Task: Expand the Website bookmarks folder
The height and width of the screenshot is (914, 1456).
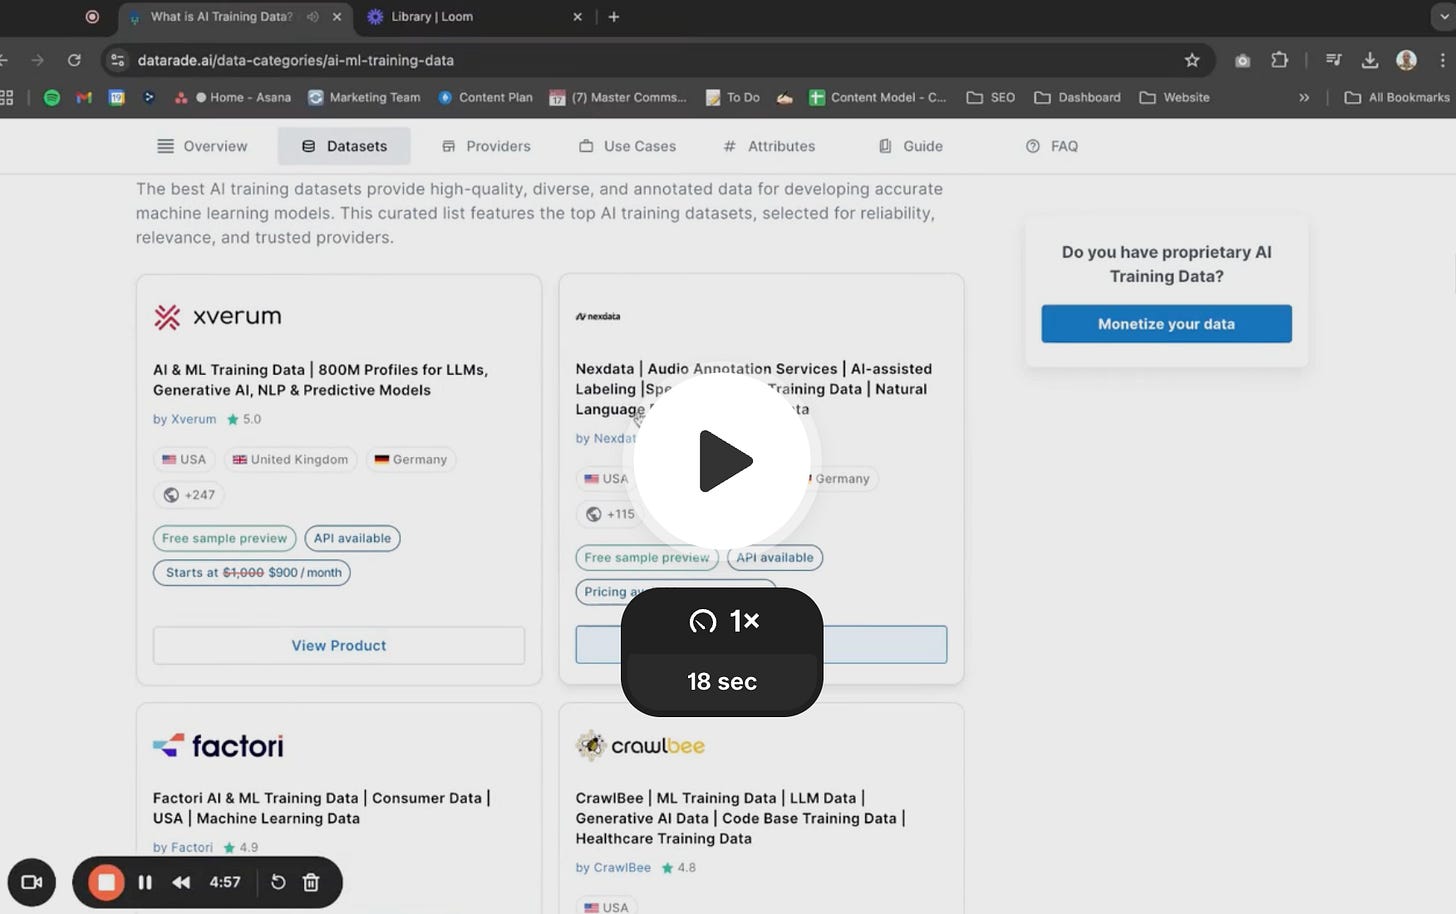Action: [1174, 97]
